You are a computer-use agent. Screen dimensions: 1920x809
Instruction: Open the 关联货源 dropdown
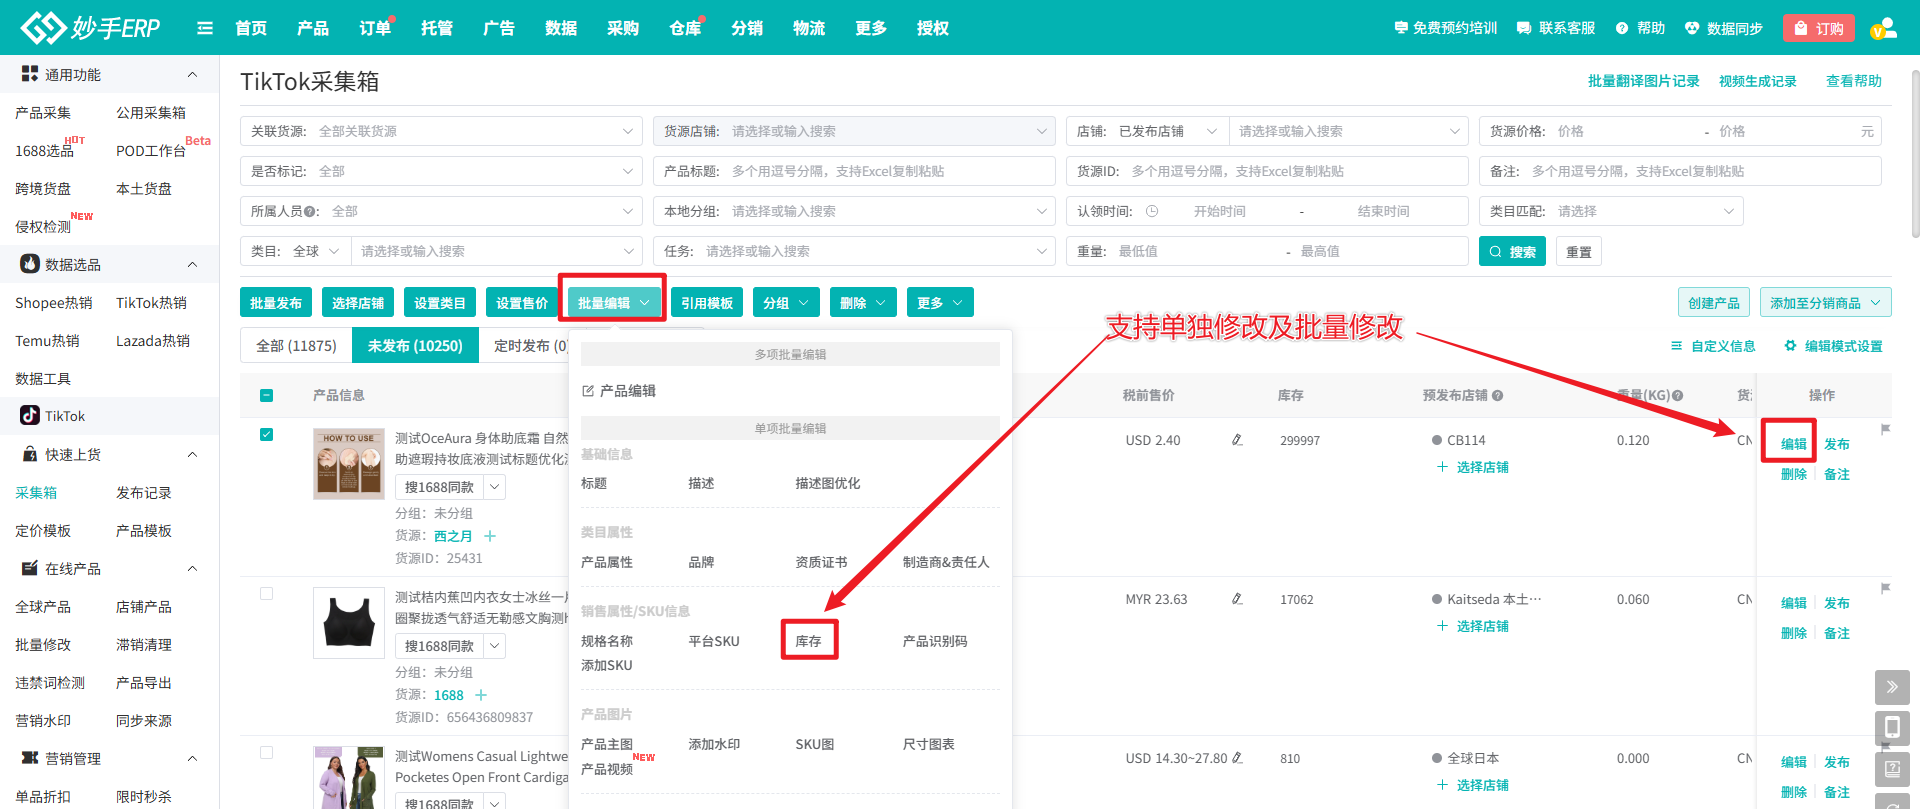click(x=441, y=131)
